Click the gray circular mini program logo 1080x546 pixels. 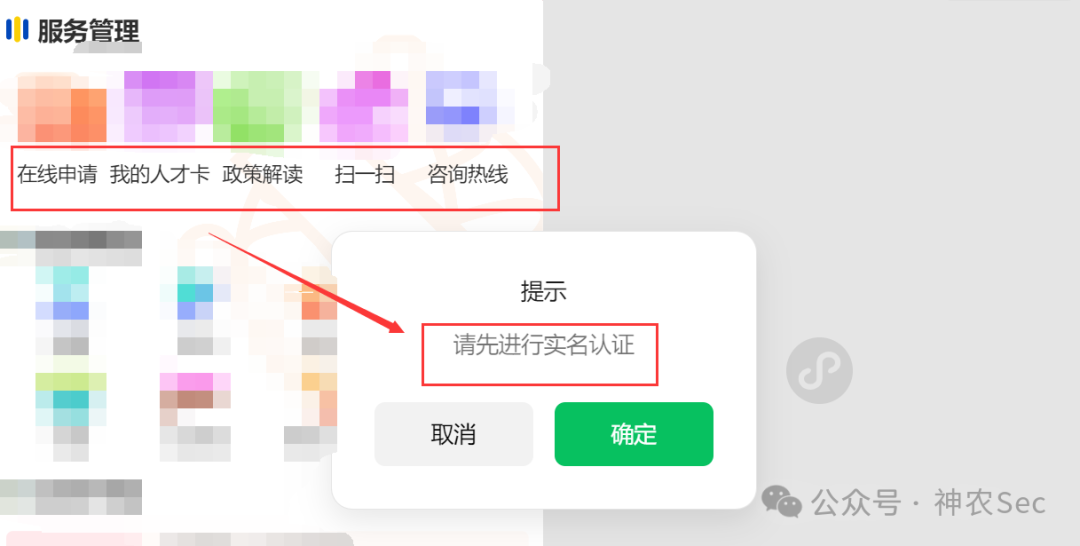coord(819,370)
